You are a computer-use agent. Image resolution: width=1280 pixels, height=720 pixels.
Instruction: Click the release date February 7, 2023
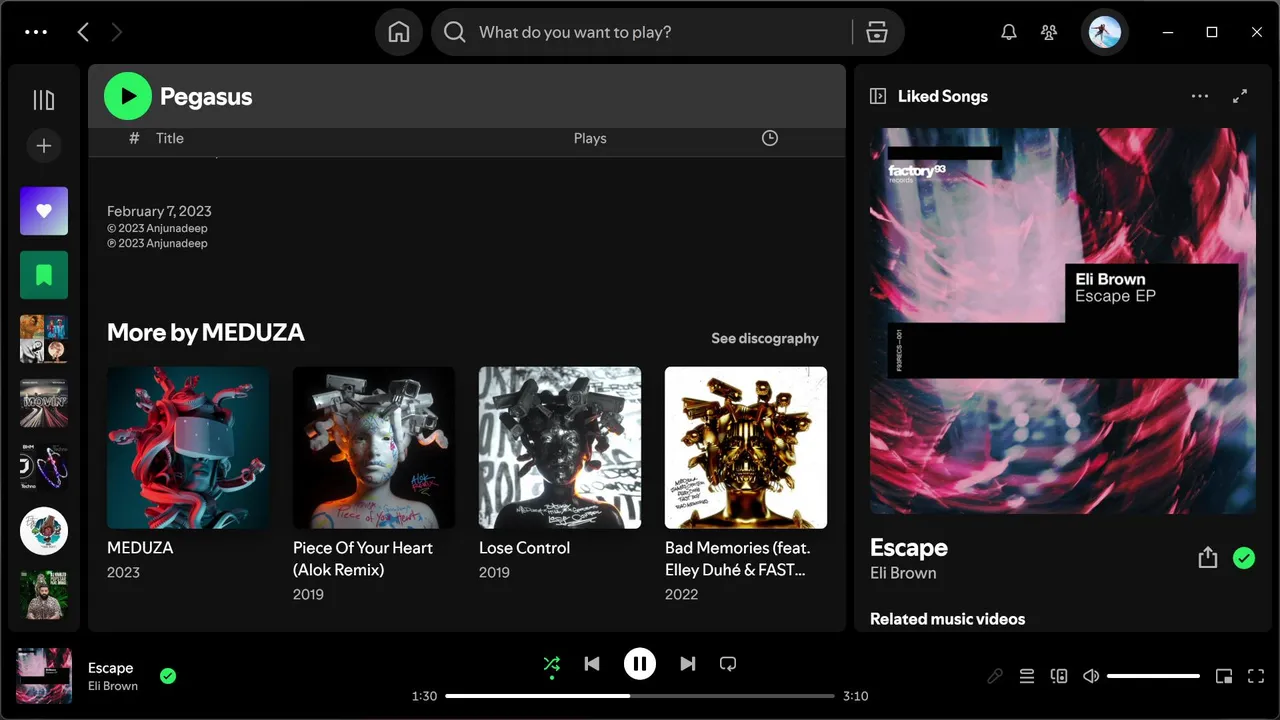coord(159,211)
